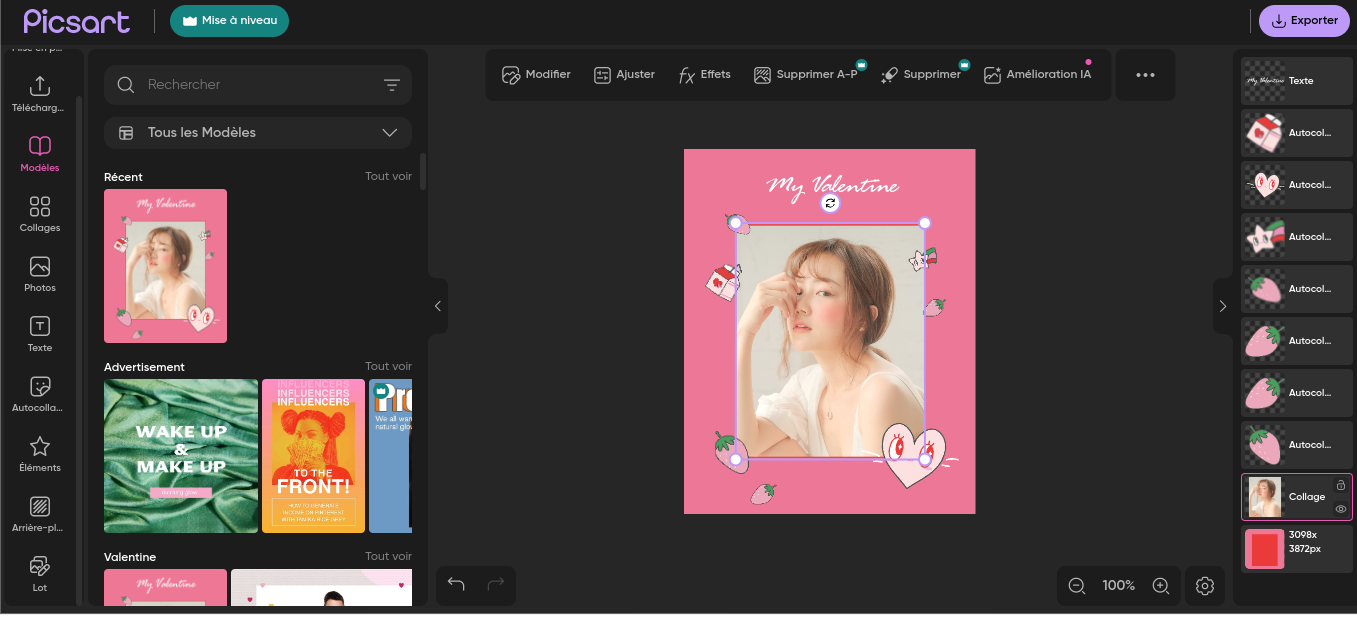Undo the last action
This screenshot has width=1357, height=617.
pyautogui.click(x=456, y=585)
